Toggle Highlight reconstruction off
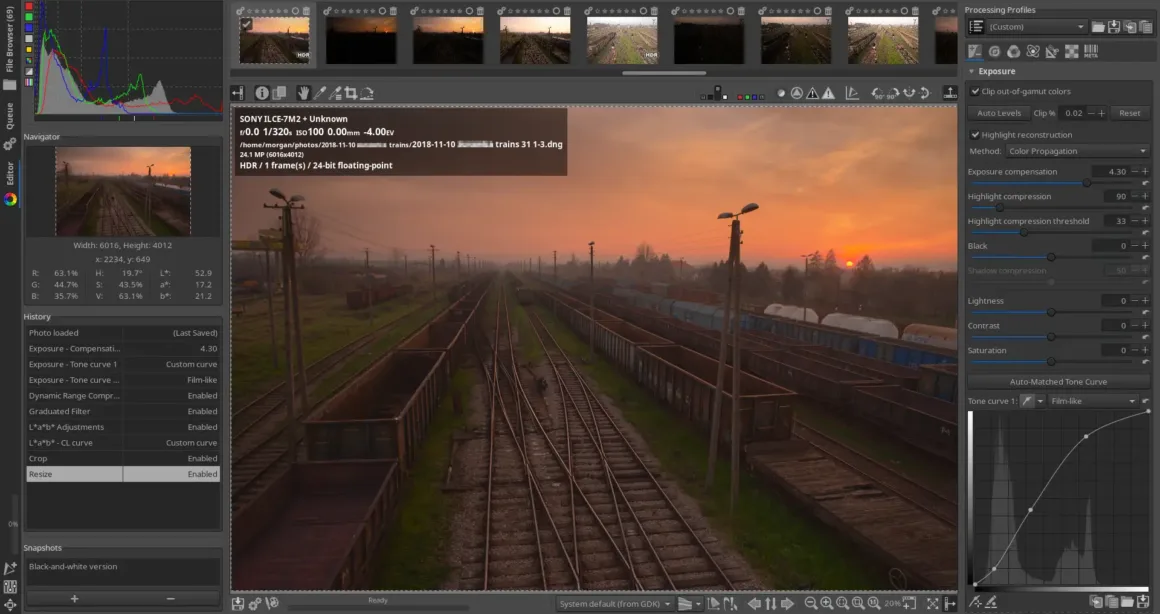 (x=976, y=135)
